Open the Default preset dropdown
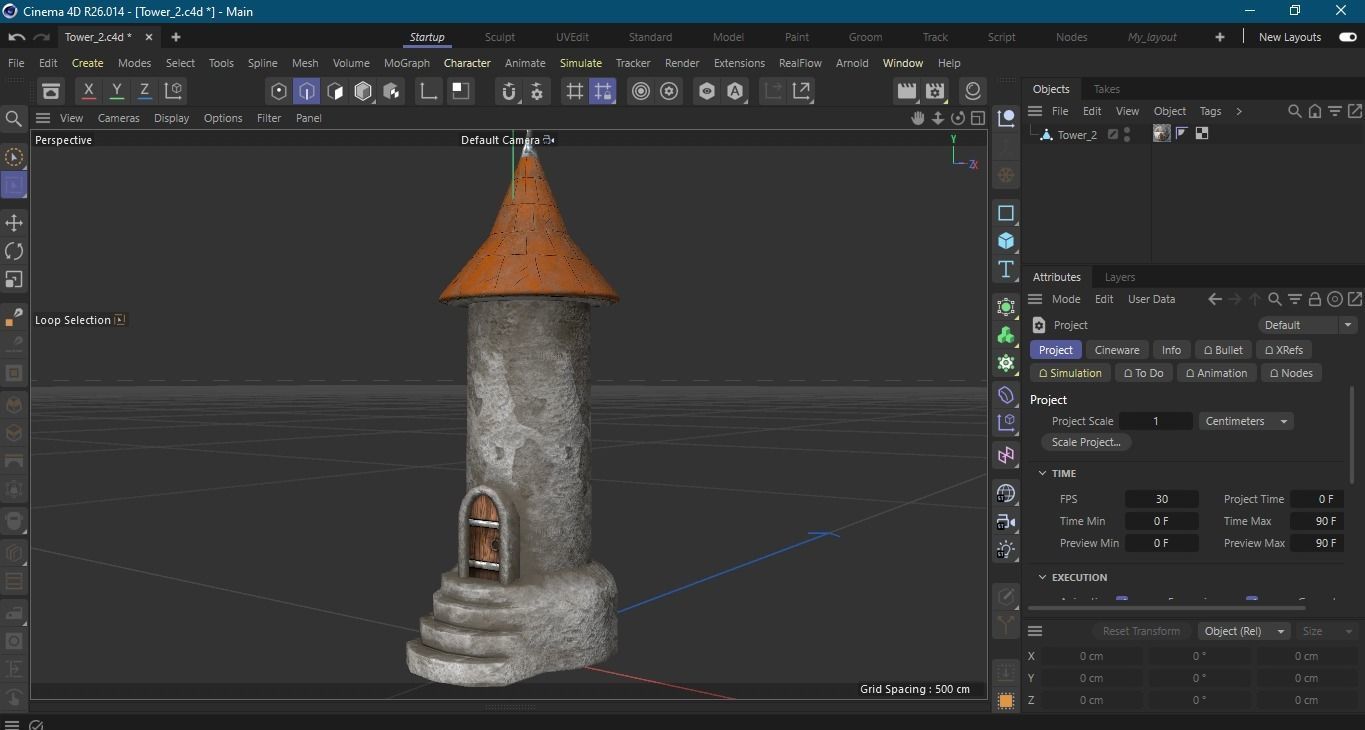 point(1308,325)
